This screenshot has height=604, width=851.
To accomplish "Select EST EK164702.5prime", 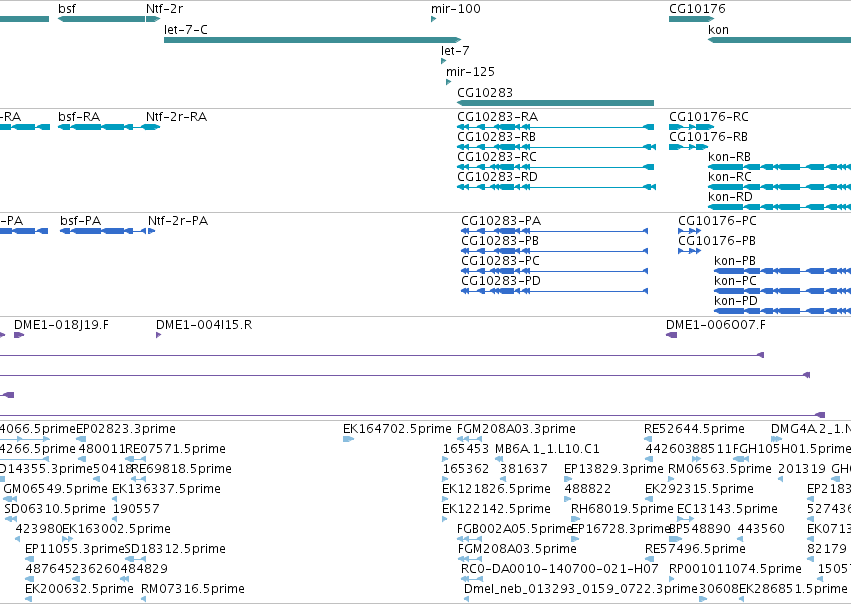I will pyautogui.click(x=397, y=429).
